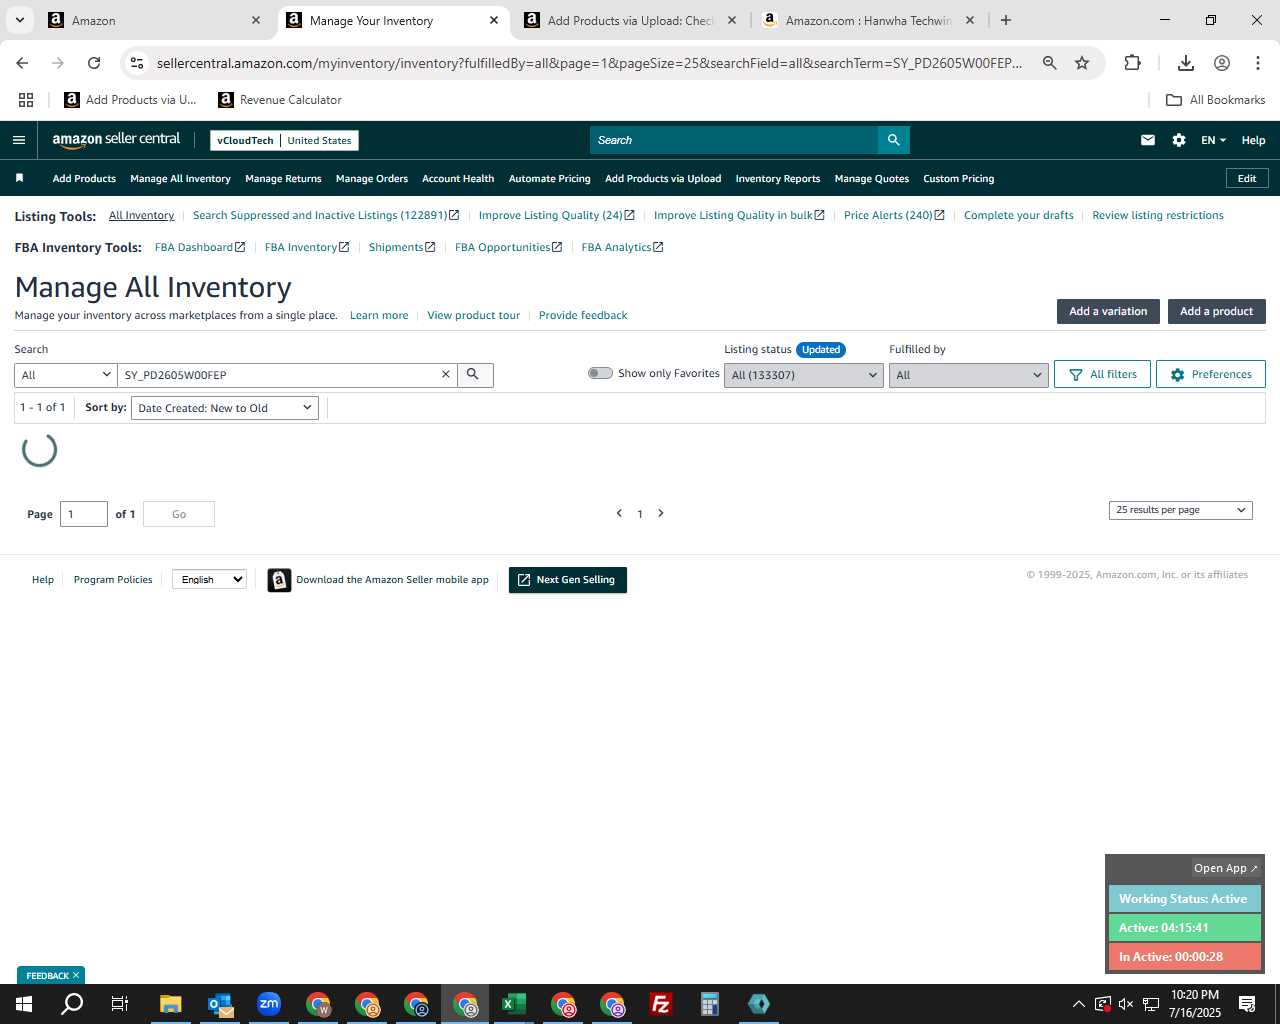Open Manage Returns menu item
The image size is (1280, 1024).
point(283,178)
